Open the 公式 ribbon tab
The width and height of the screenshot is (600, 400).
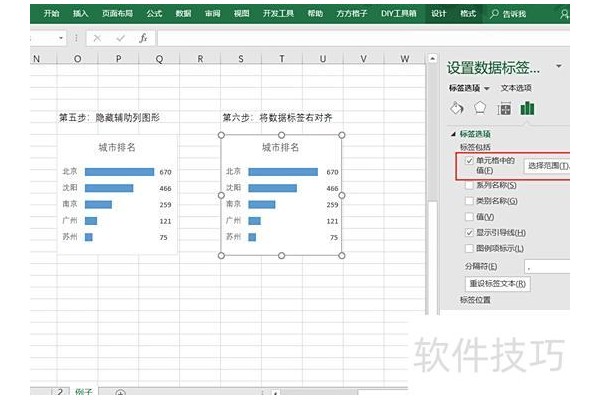pos(154,14)
